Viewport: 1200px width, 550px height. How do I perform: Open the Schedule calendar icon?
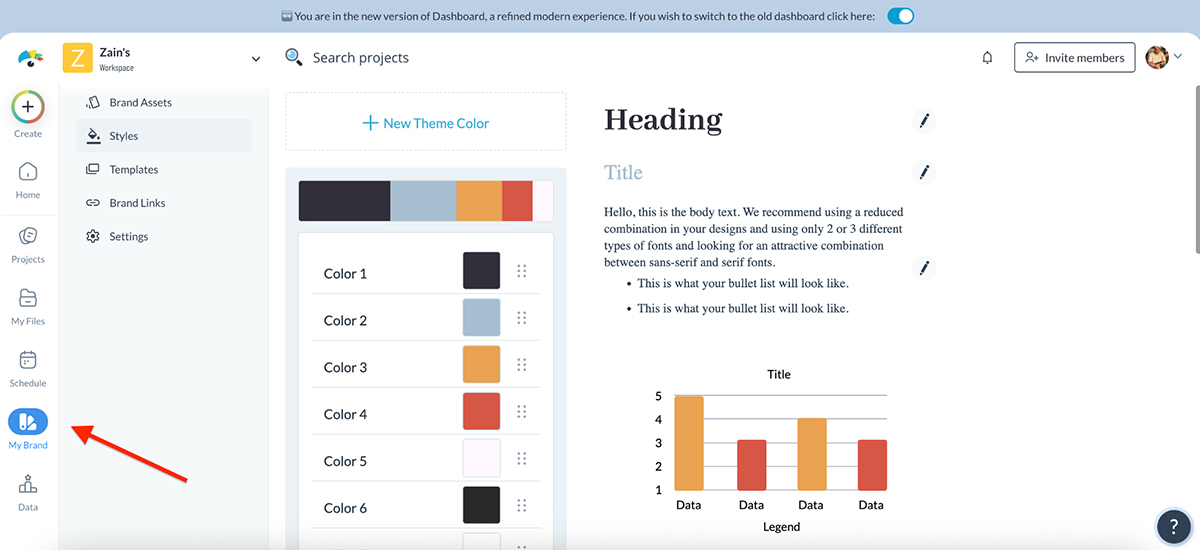[28, 361]
